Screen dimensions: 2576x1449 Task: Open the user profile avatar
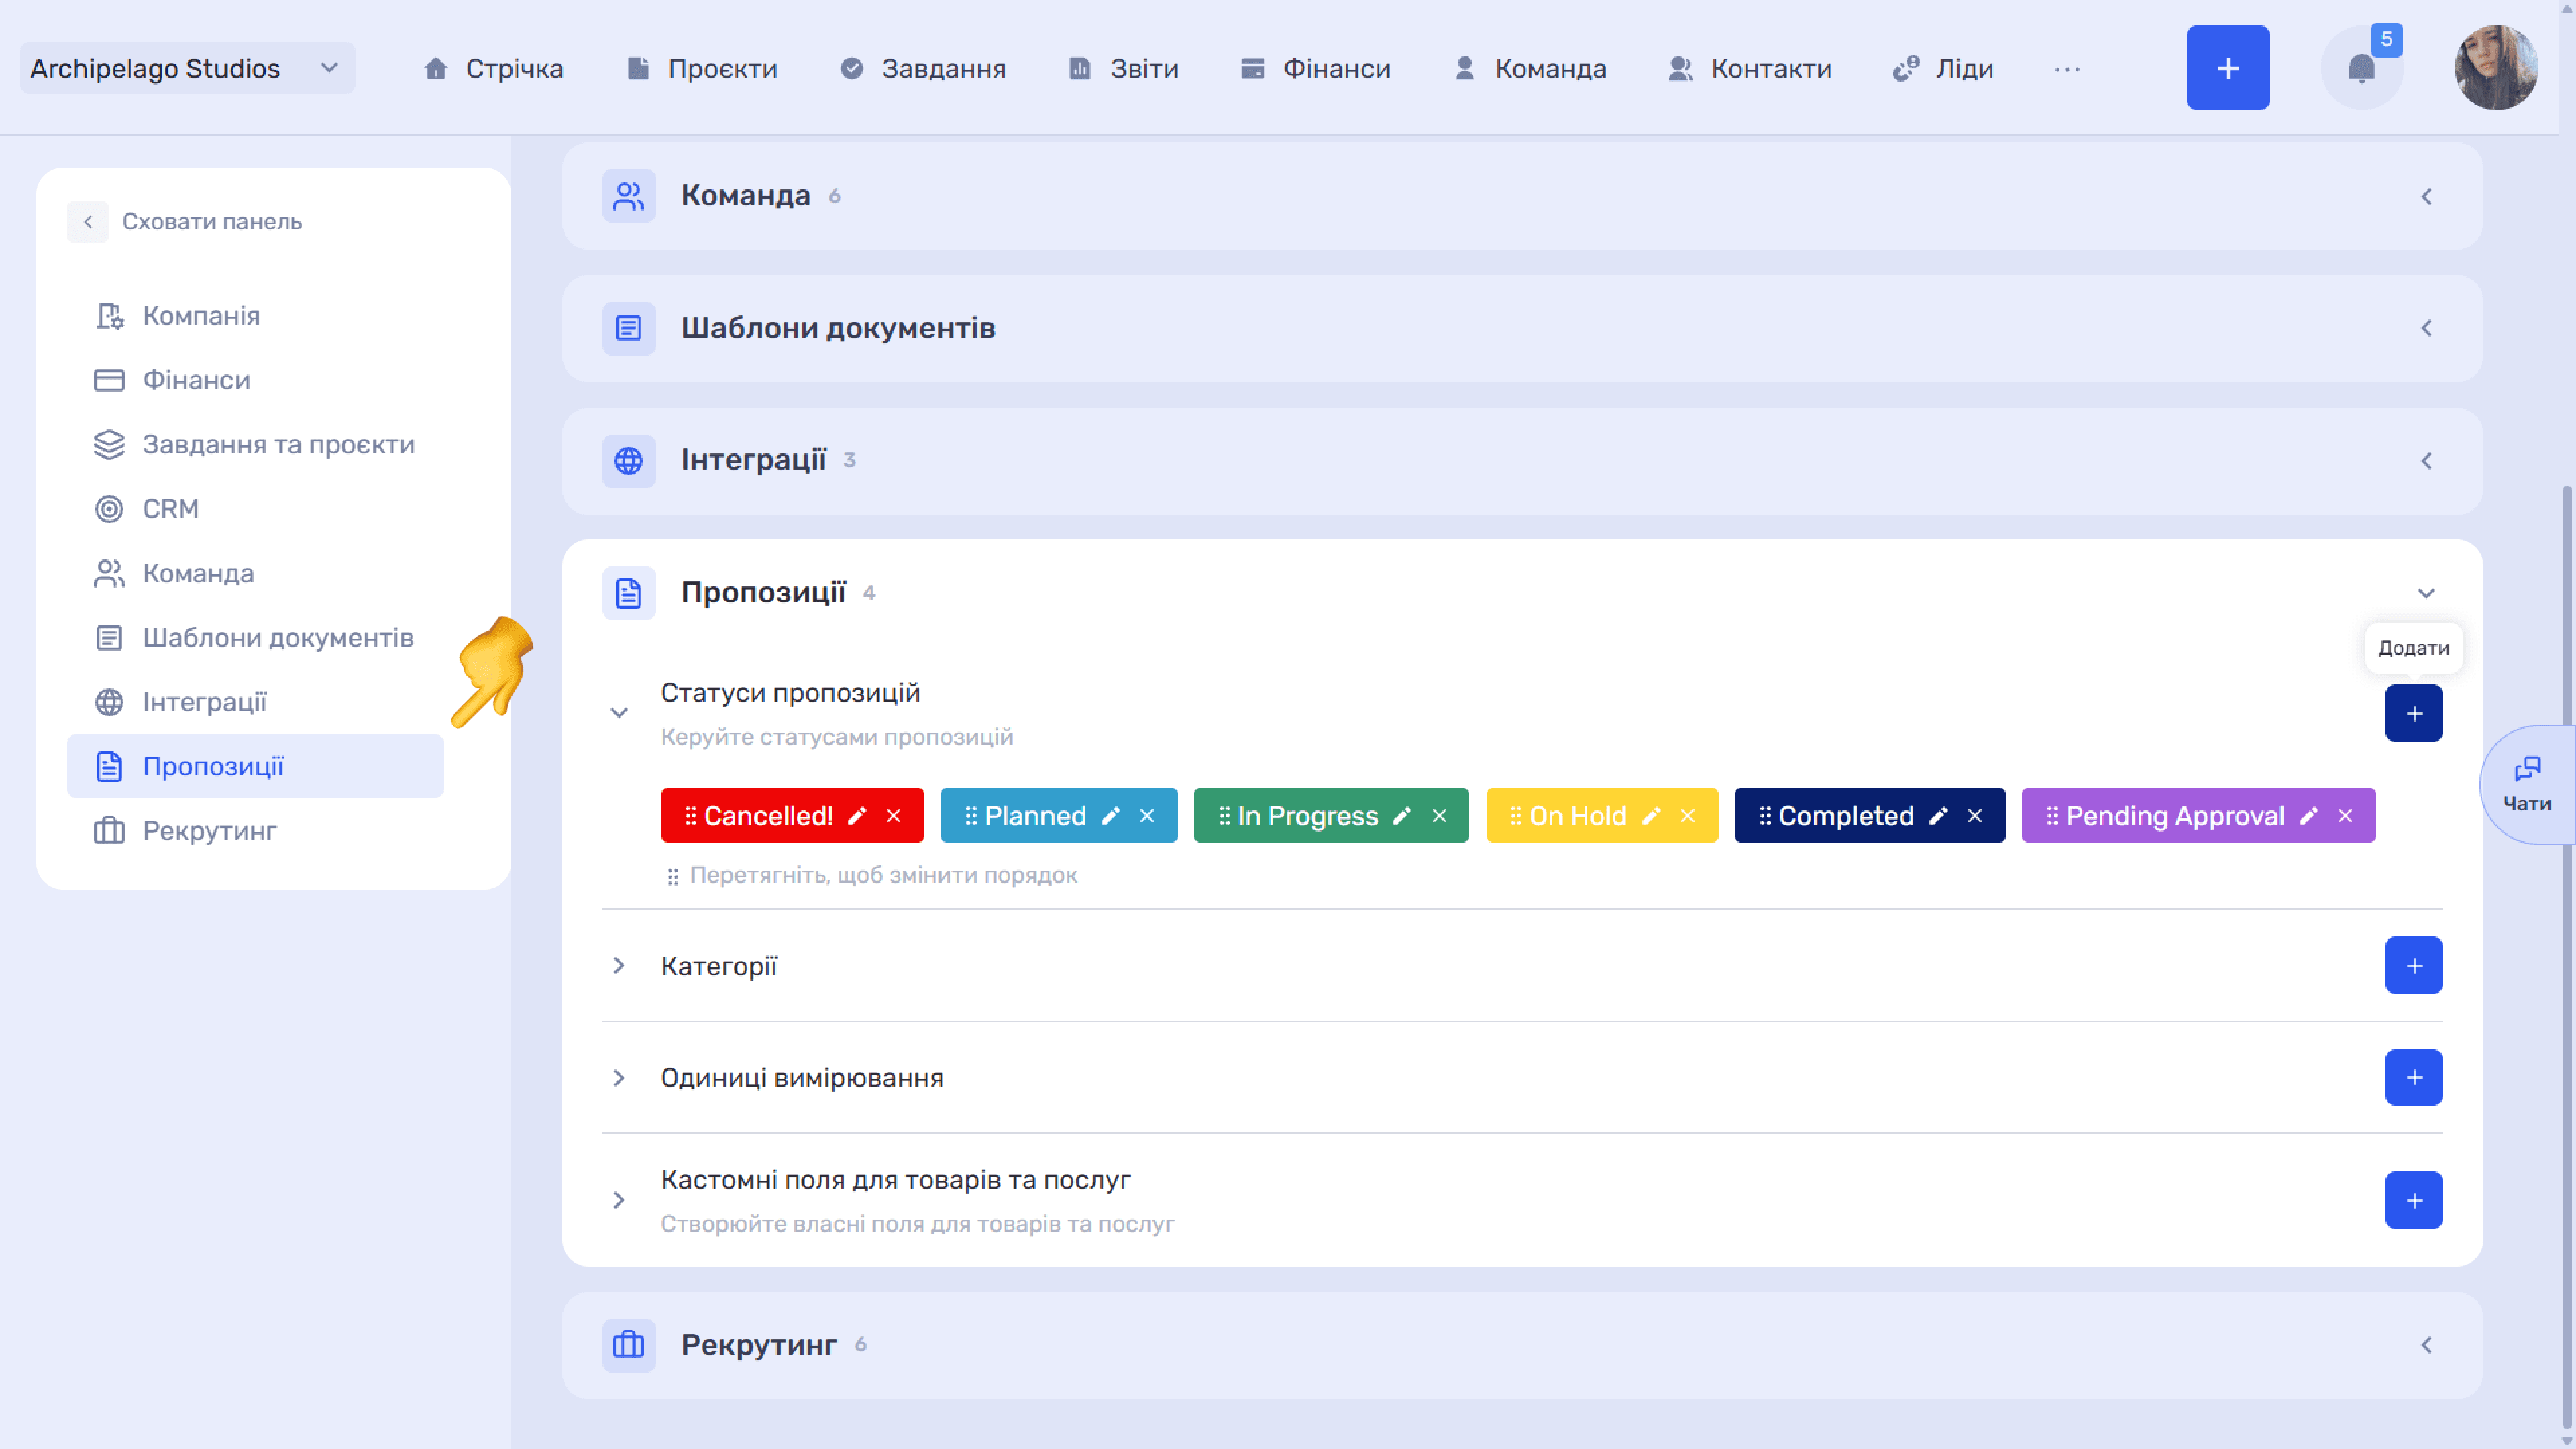[2496, 68]
